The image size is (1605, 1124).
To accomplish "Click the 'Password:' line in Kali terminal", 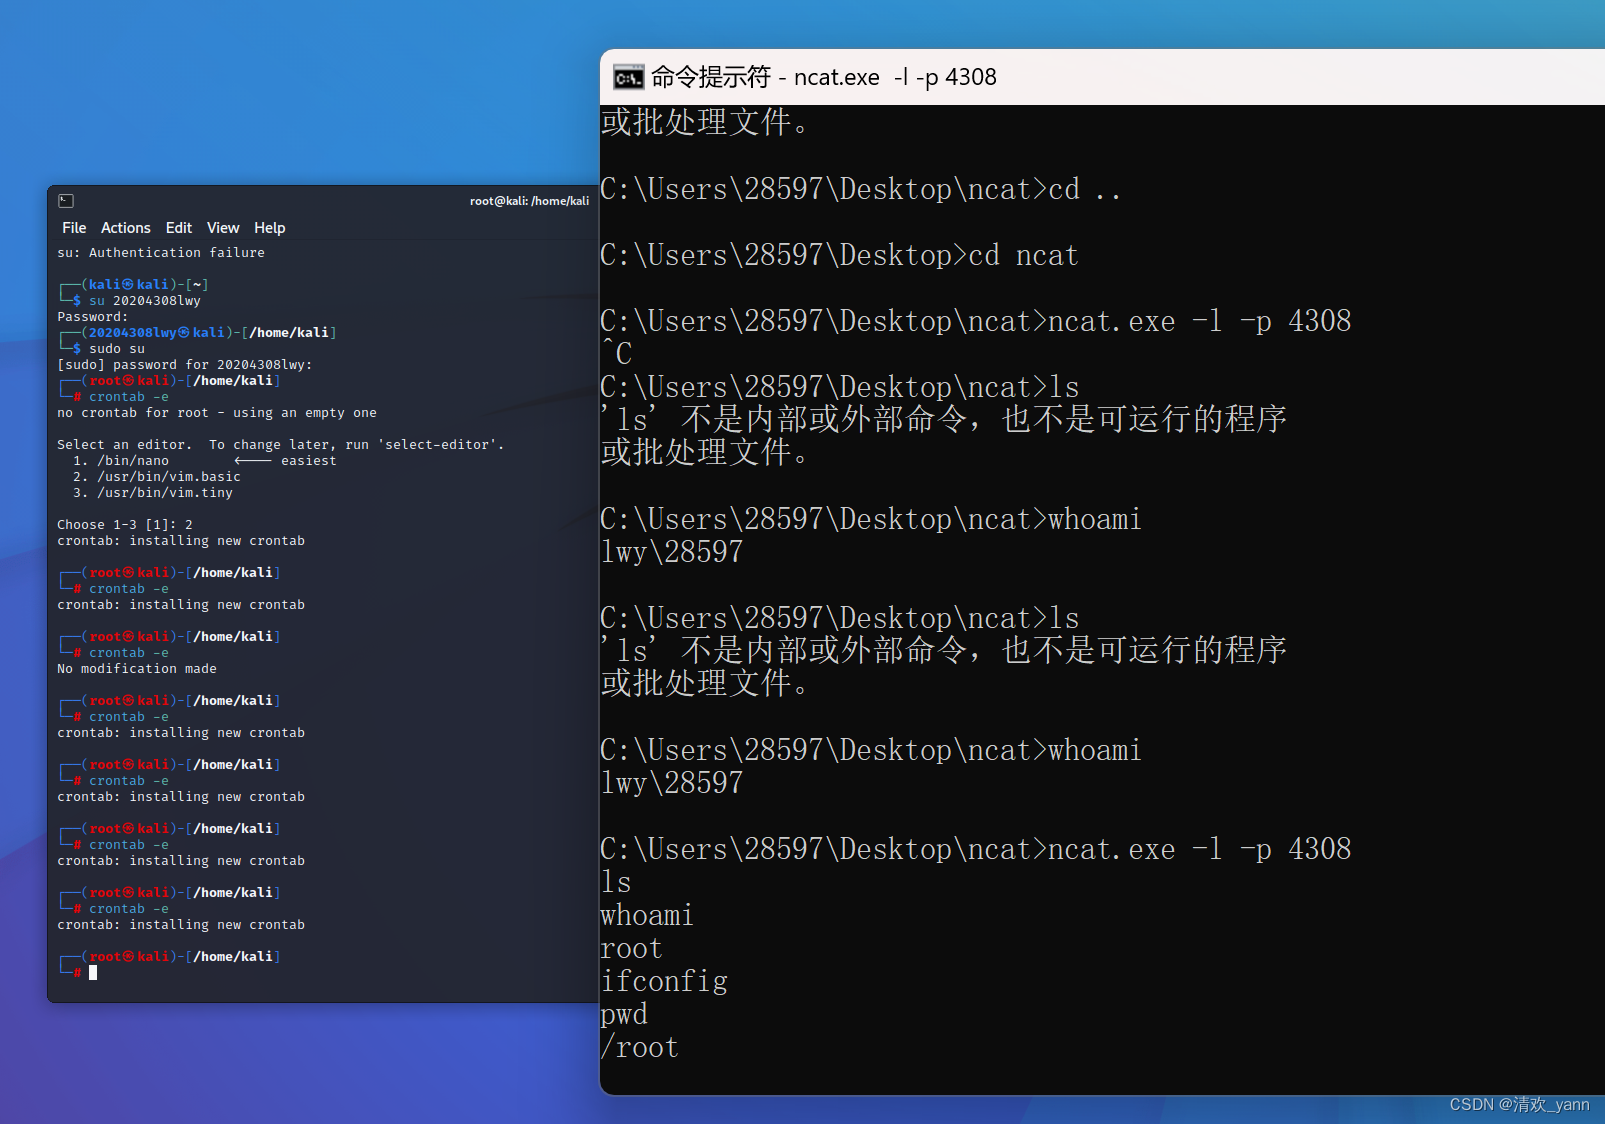I will [x=93, y=317].
